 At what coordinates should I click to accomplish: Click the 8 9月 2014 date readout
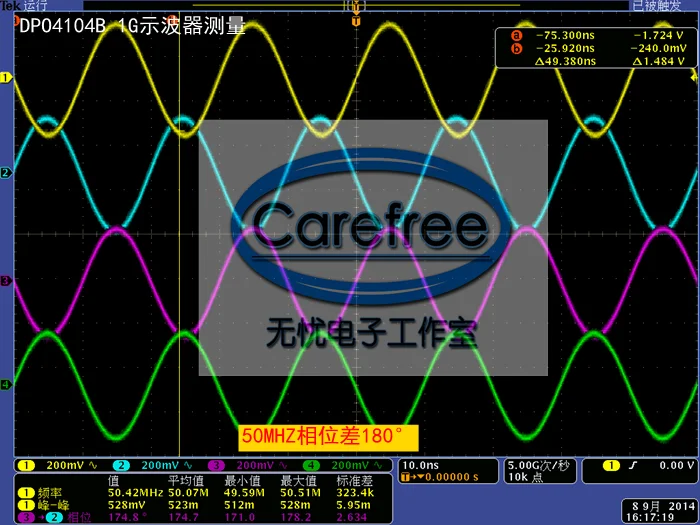[663, 507]
